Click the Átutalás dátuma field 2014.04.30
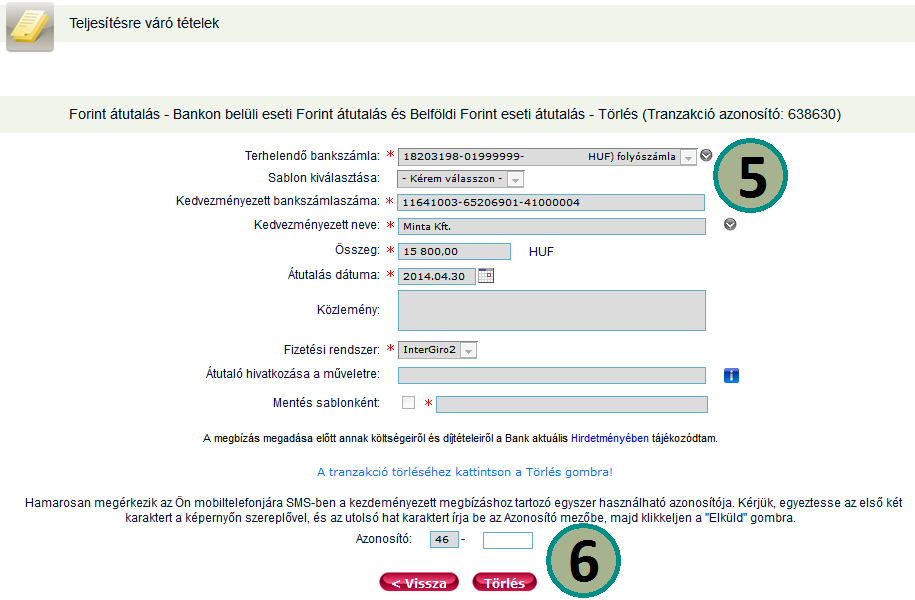The image size is (915, 600). click(436, 276)
